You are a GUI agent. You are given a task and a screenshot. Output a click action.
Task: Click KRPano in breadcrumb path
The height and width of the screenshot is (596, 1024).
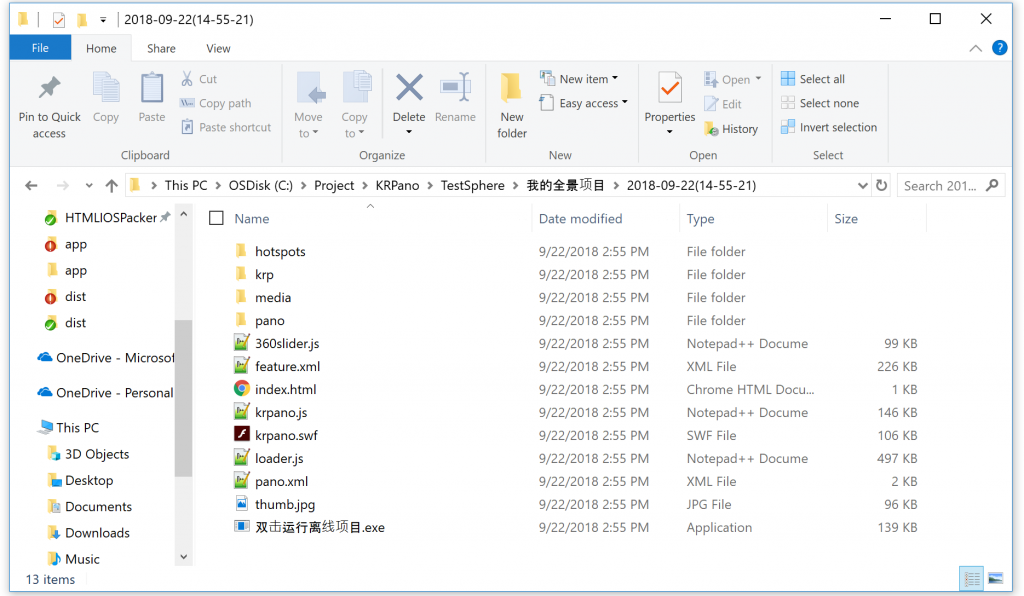pyautogui.click(x=397, y=185)
